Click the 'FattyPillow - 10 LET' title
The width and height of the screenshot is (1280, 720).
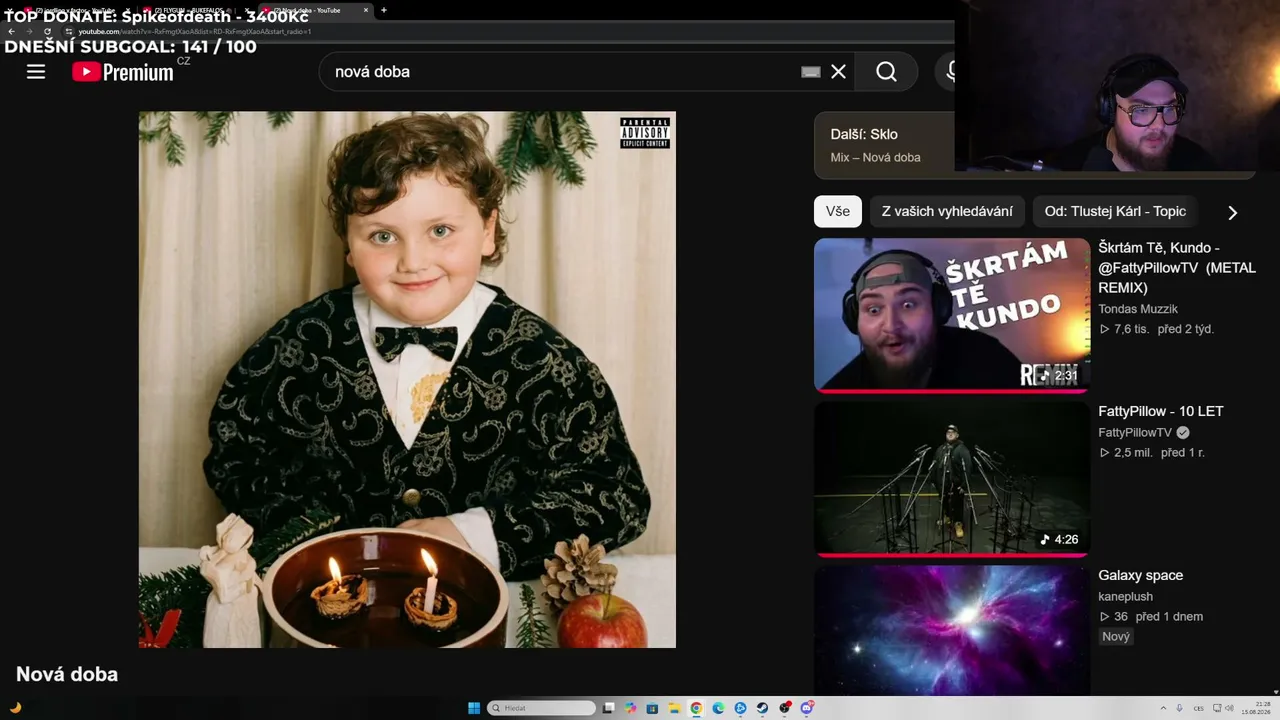[1161, 411]
